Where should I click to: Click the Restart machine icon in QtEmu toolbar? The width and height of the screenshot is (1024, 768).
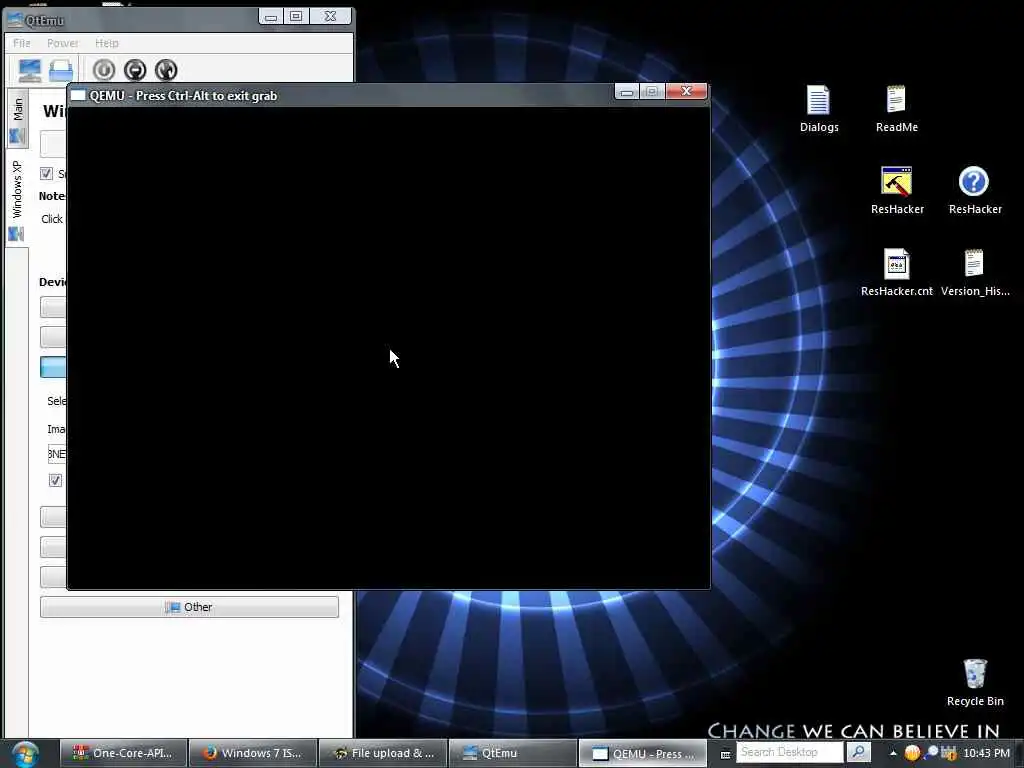point(166,70)
